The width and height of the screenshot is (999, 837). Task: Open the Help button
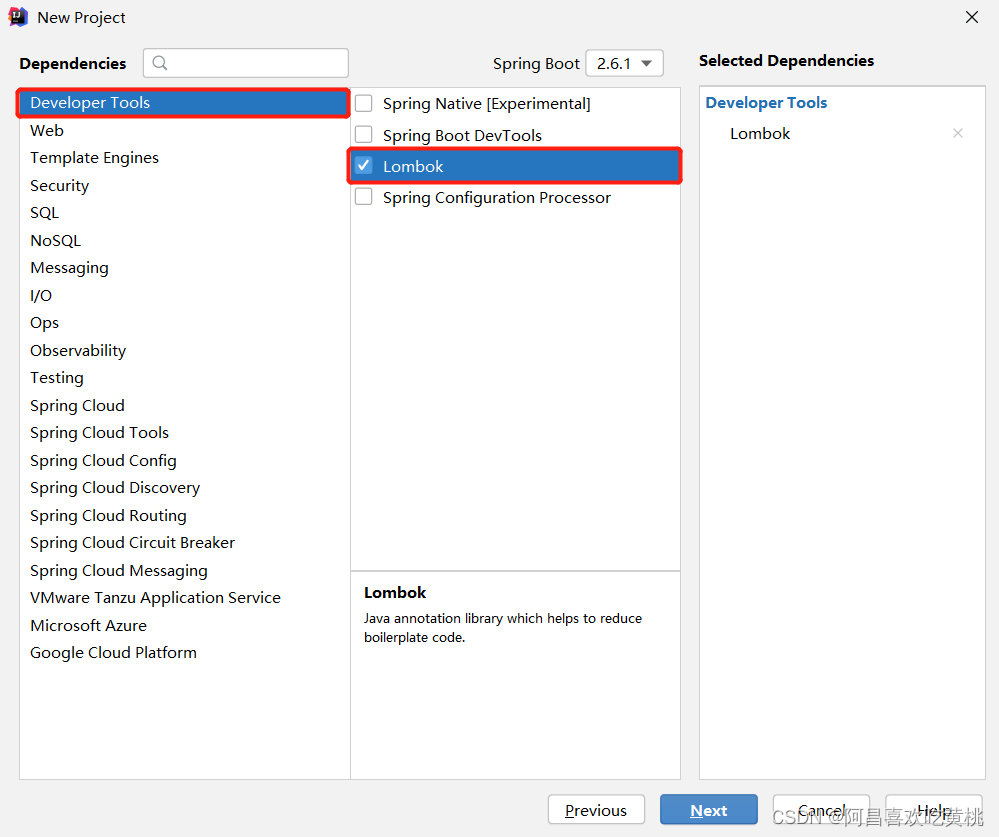pos(933,810)
